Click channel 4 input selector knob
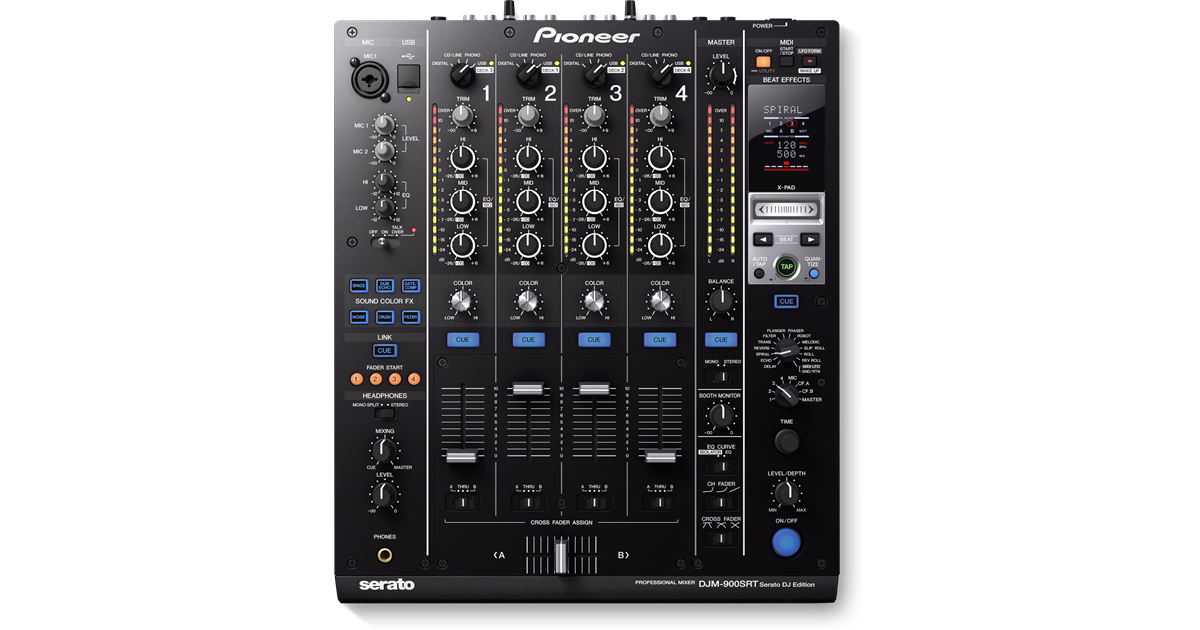 coord(659,74)
